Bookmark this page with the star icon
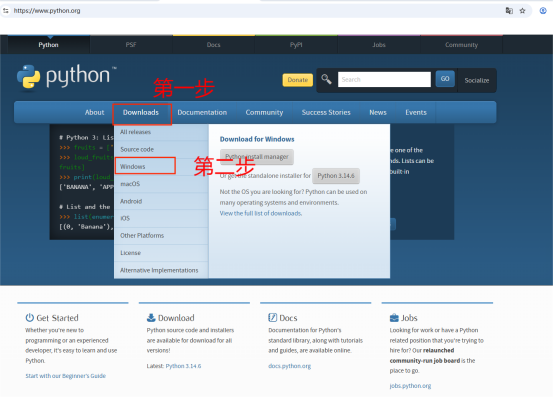Screen dimensions: 553x398 click(522, 11)
